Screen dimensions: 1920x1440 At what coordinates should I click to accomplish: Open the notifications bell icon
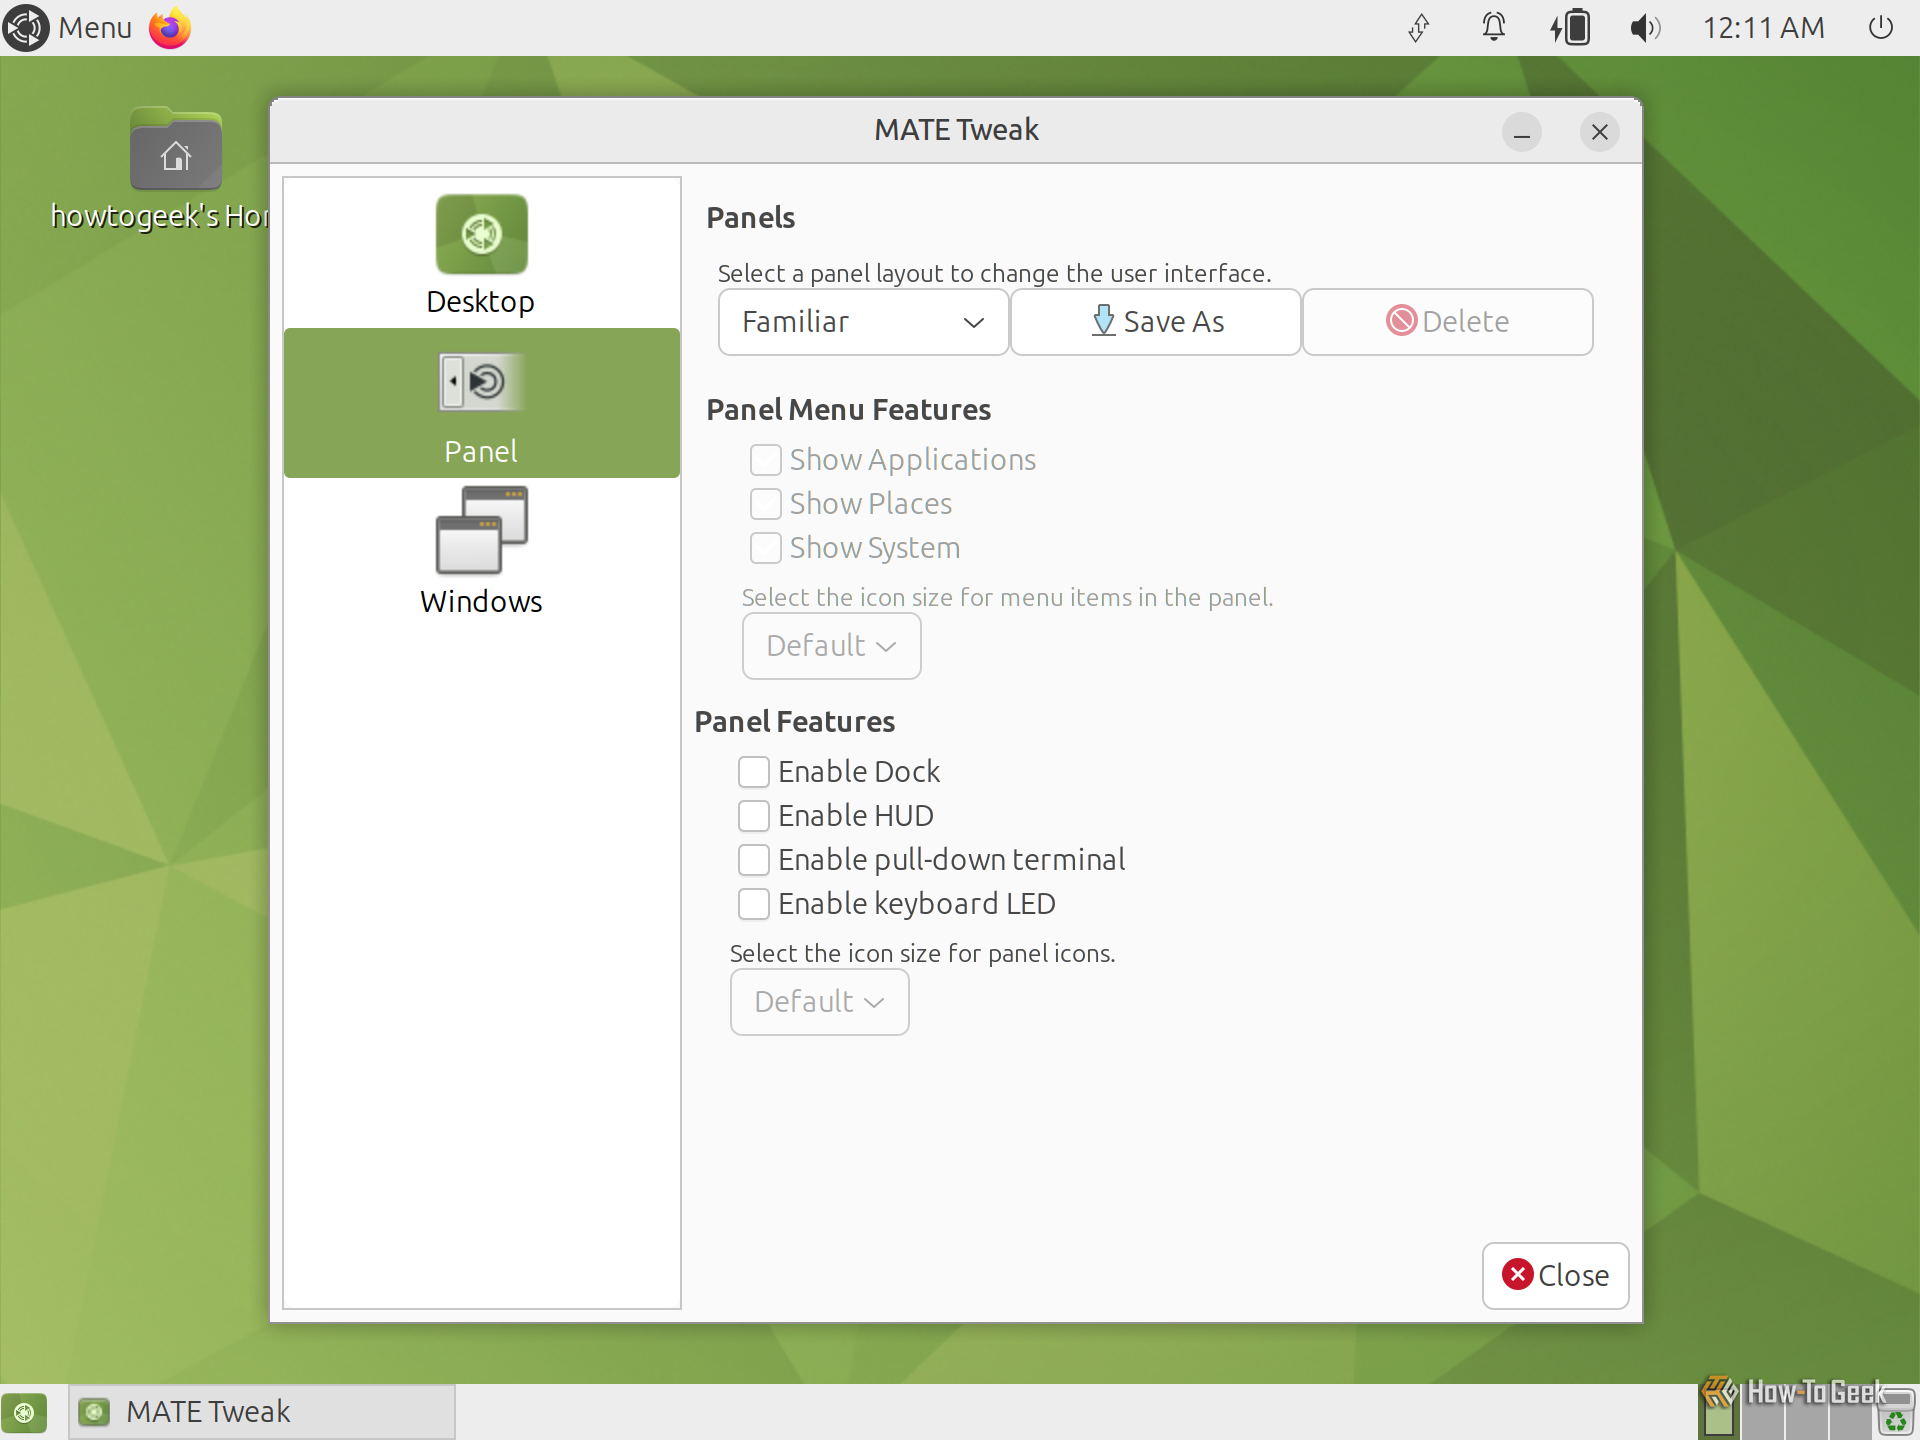point(1494,28)
